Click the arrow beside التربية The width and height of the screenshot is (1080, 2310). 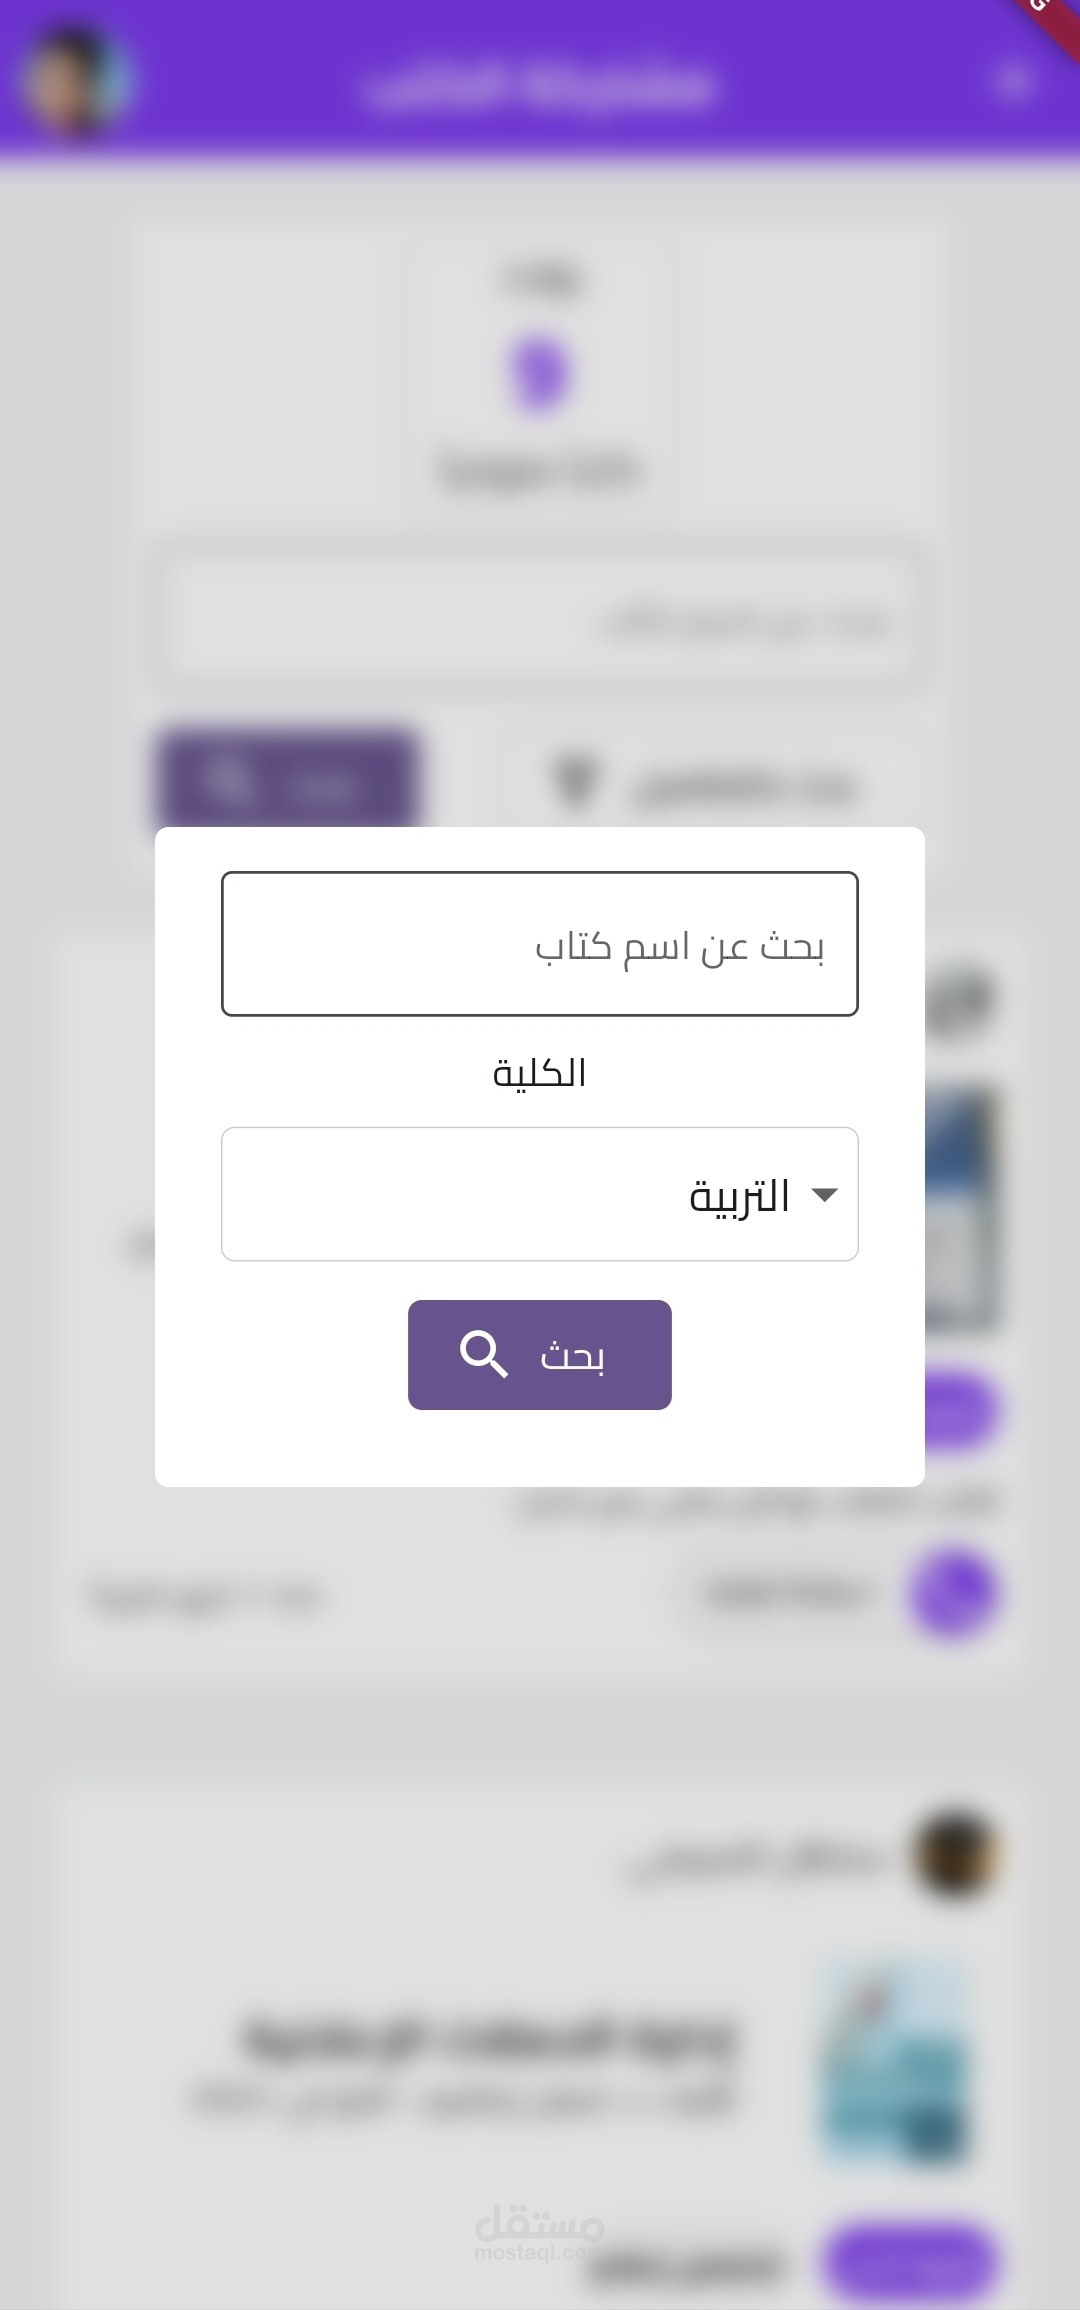coord(825,1195)
